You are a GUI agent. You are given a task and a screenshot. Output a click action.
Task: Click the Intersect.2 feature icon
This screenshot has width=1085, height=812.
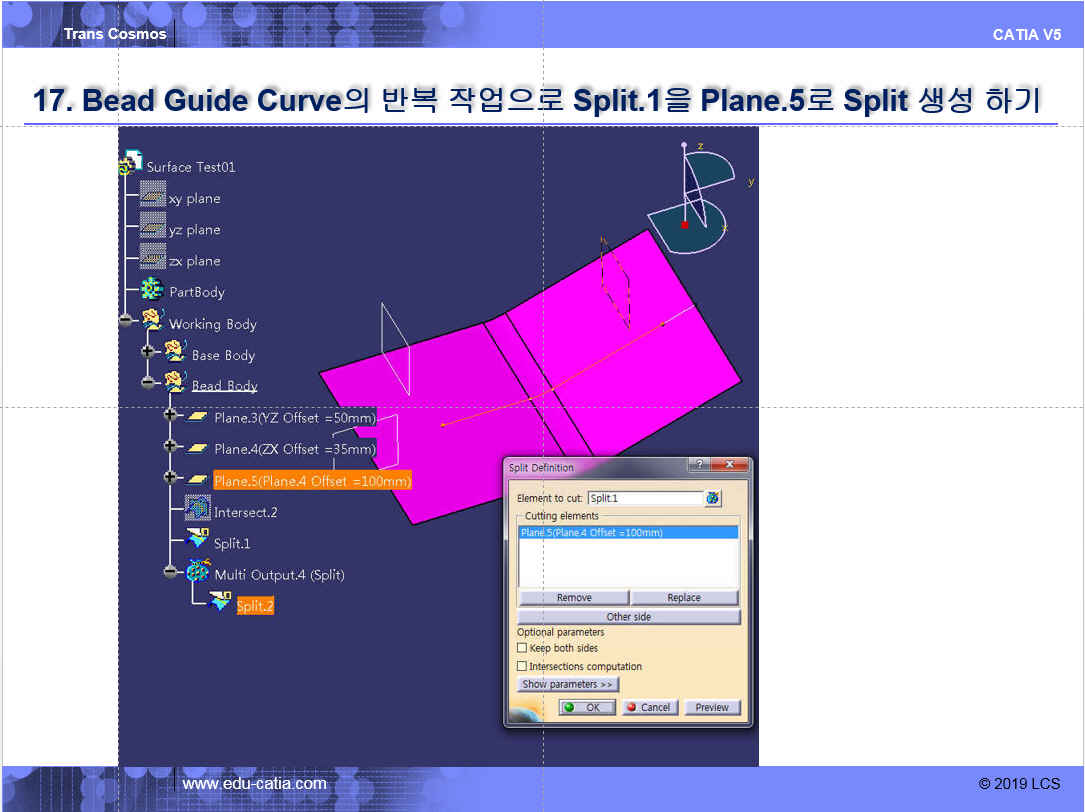tap(198, 509)
